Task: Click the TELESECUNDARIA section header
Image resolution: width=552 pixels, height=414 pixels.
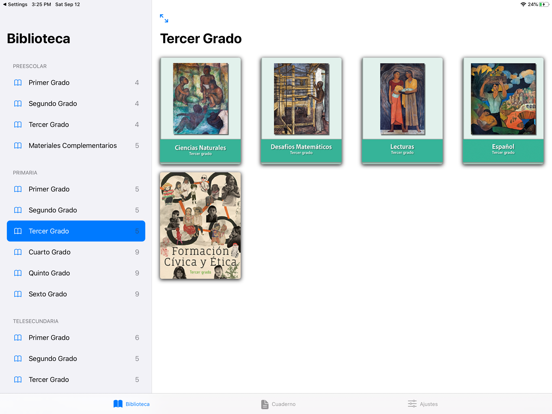Action: 36,321
